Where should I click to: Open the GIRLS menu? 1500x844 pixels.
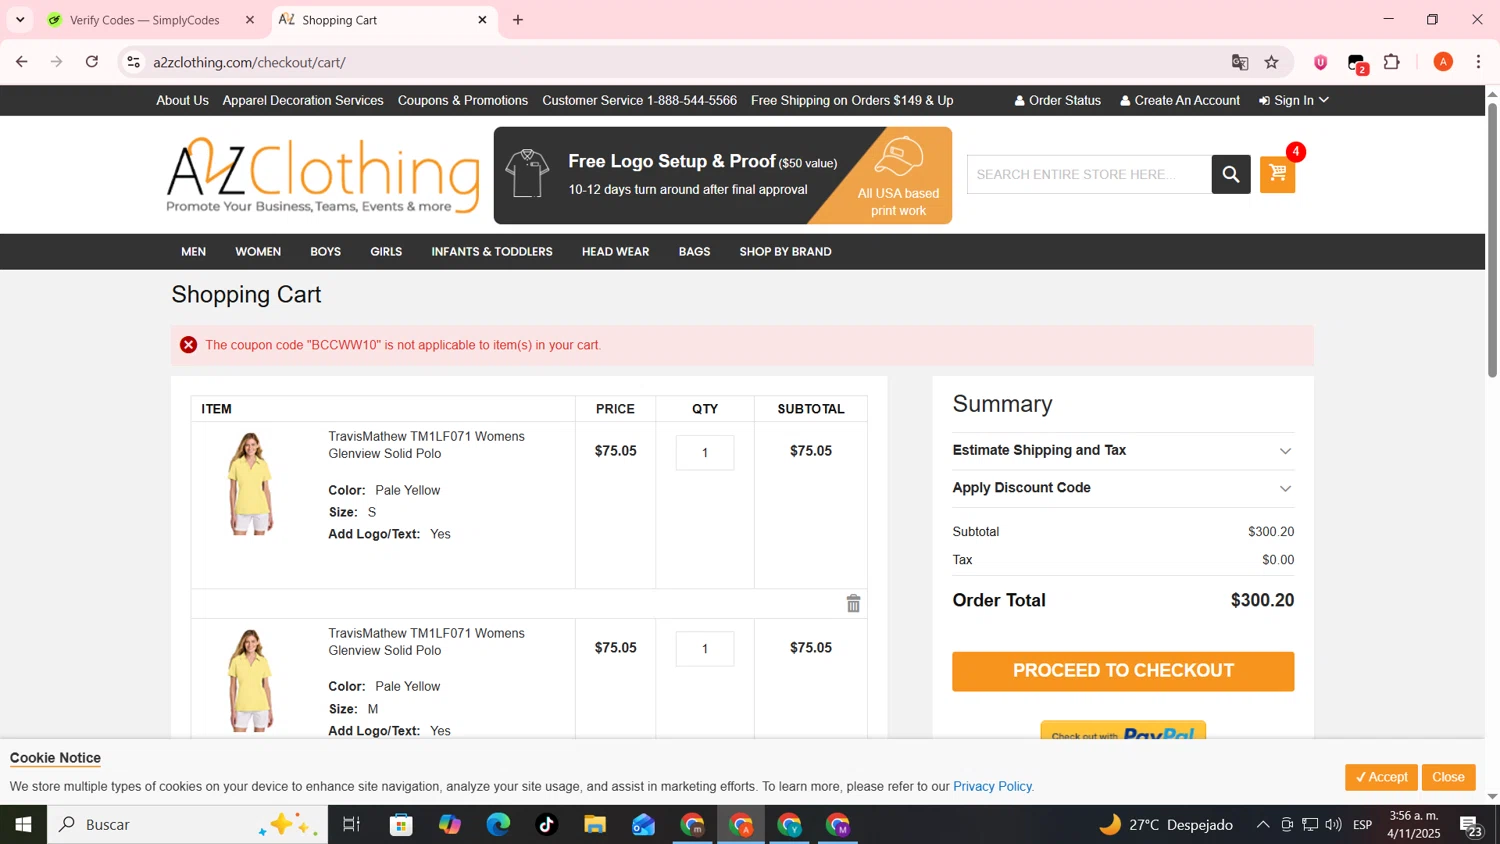(x=386, y=252)
